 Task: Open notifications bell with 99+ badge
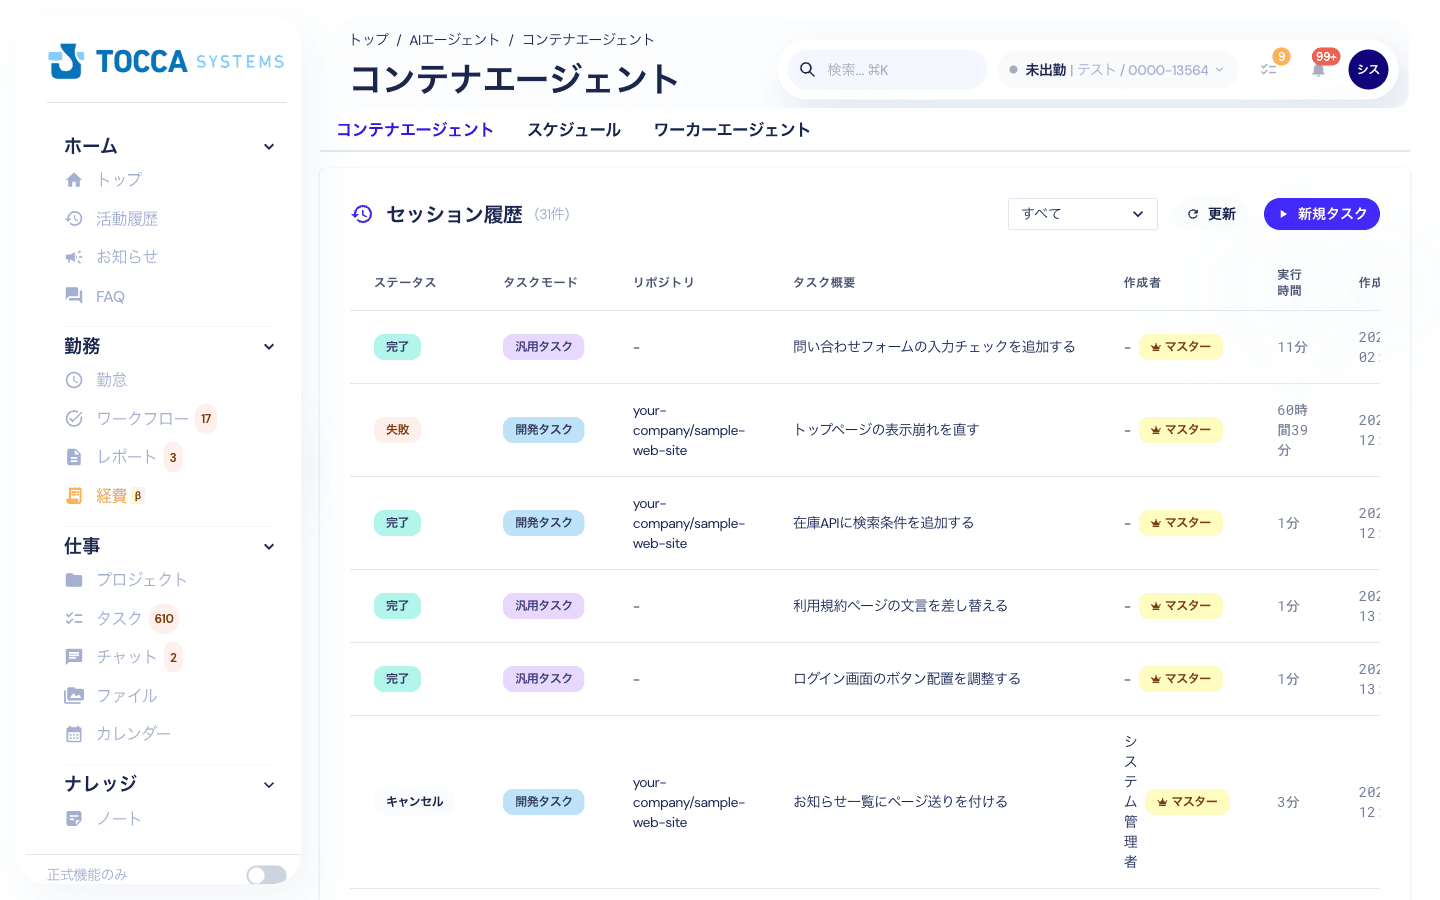pos(1319,69)
